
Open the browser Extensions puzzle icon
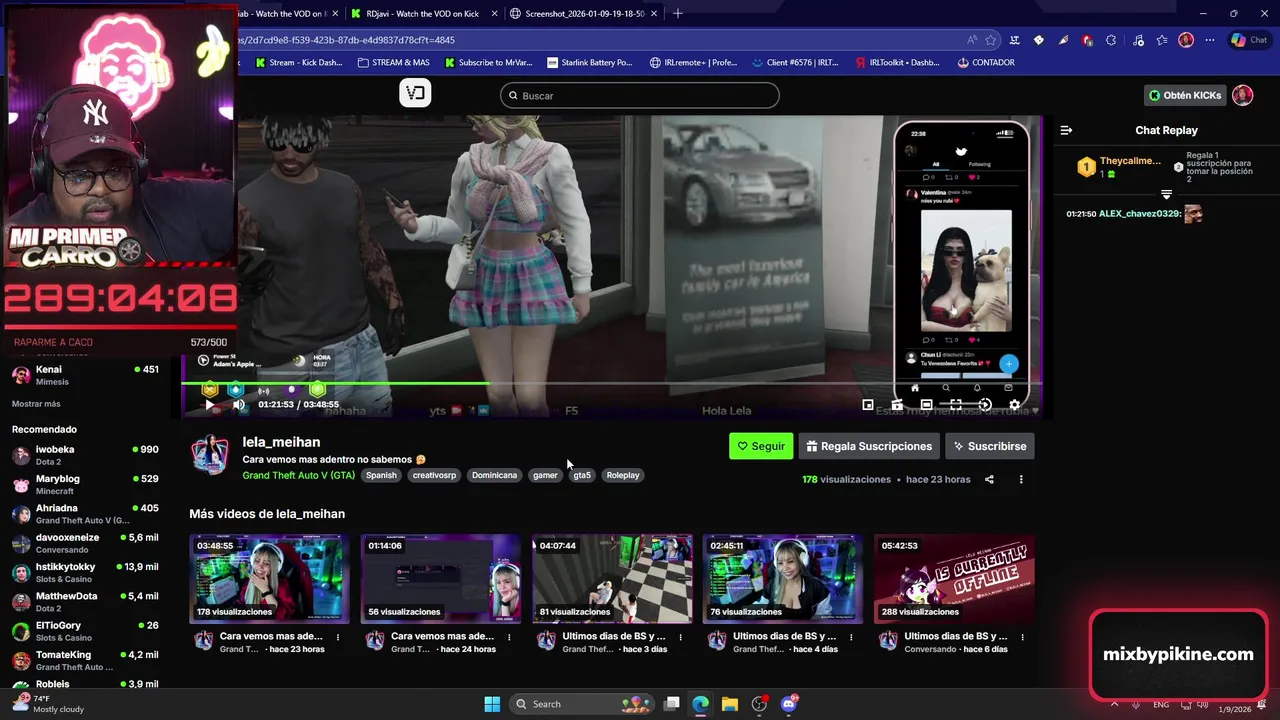(x=1111, y=40)
